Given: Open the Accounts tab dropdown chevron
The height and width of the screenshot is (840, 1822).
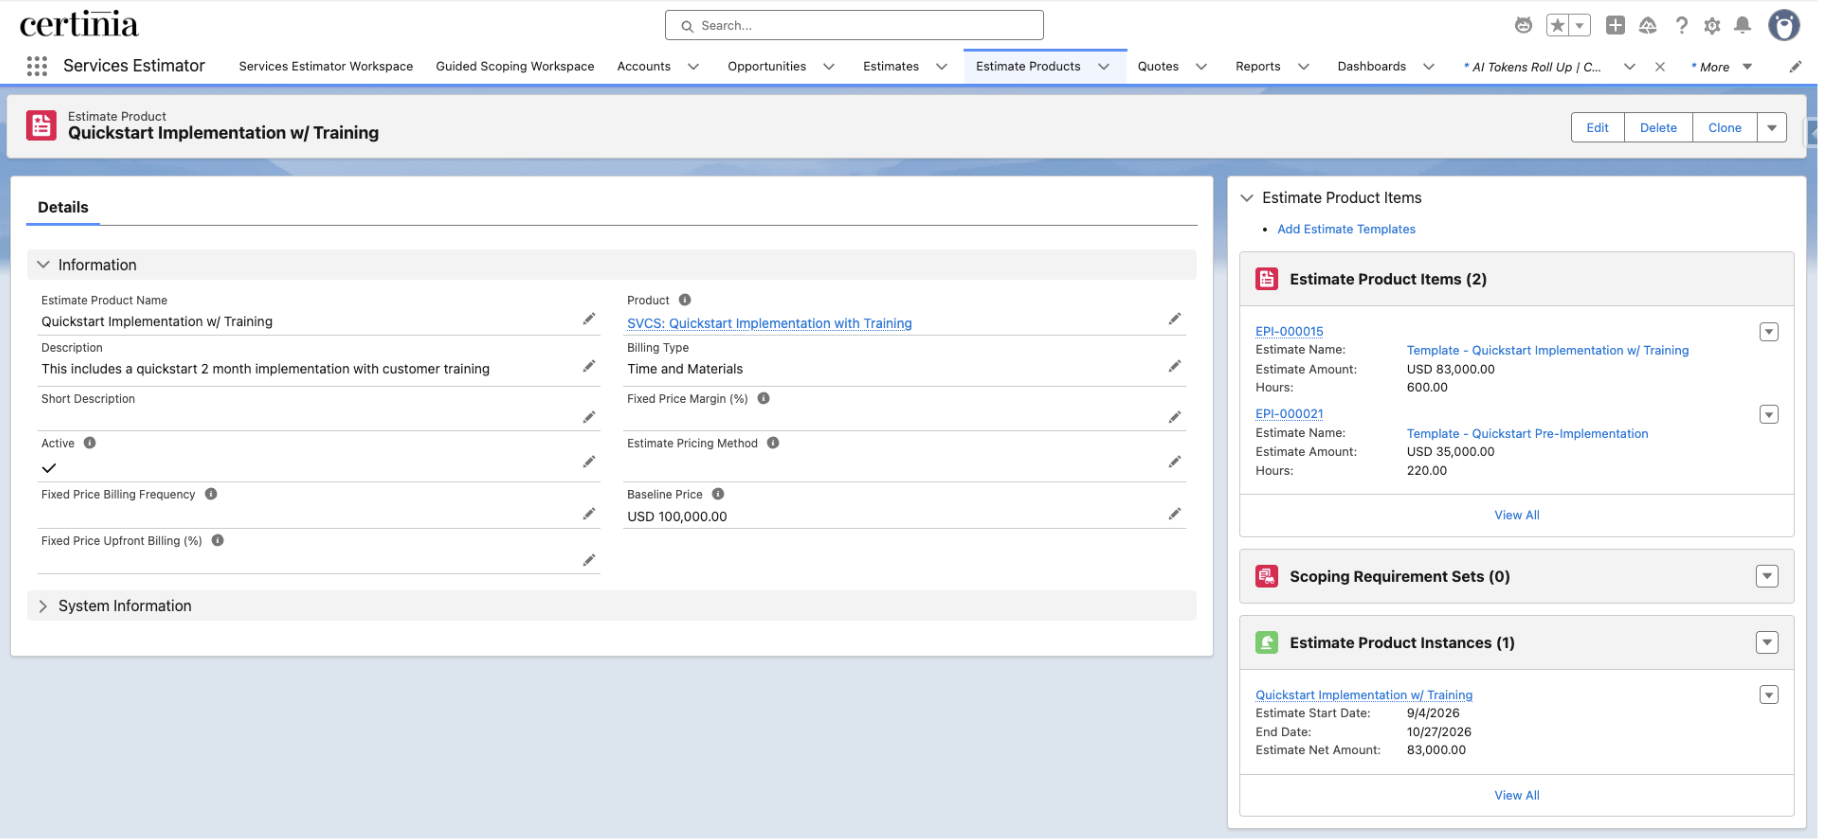Looking at the screenshot, I should pos(693,67).
